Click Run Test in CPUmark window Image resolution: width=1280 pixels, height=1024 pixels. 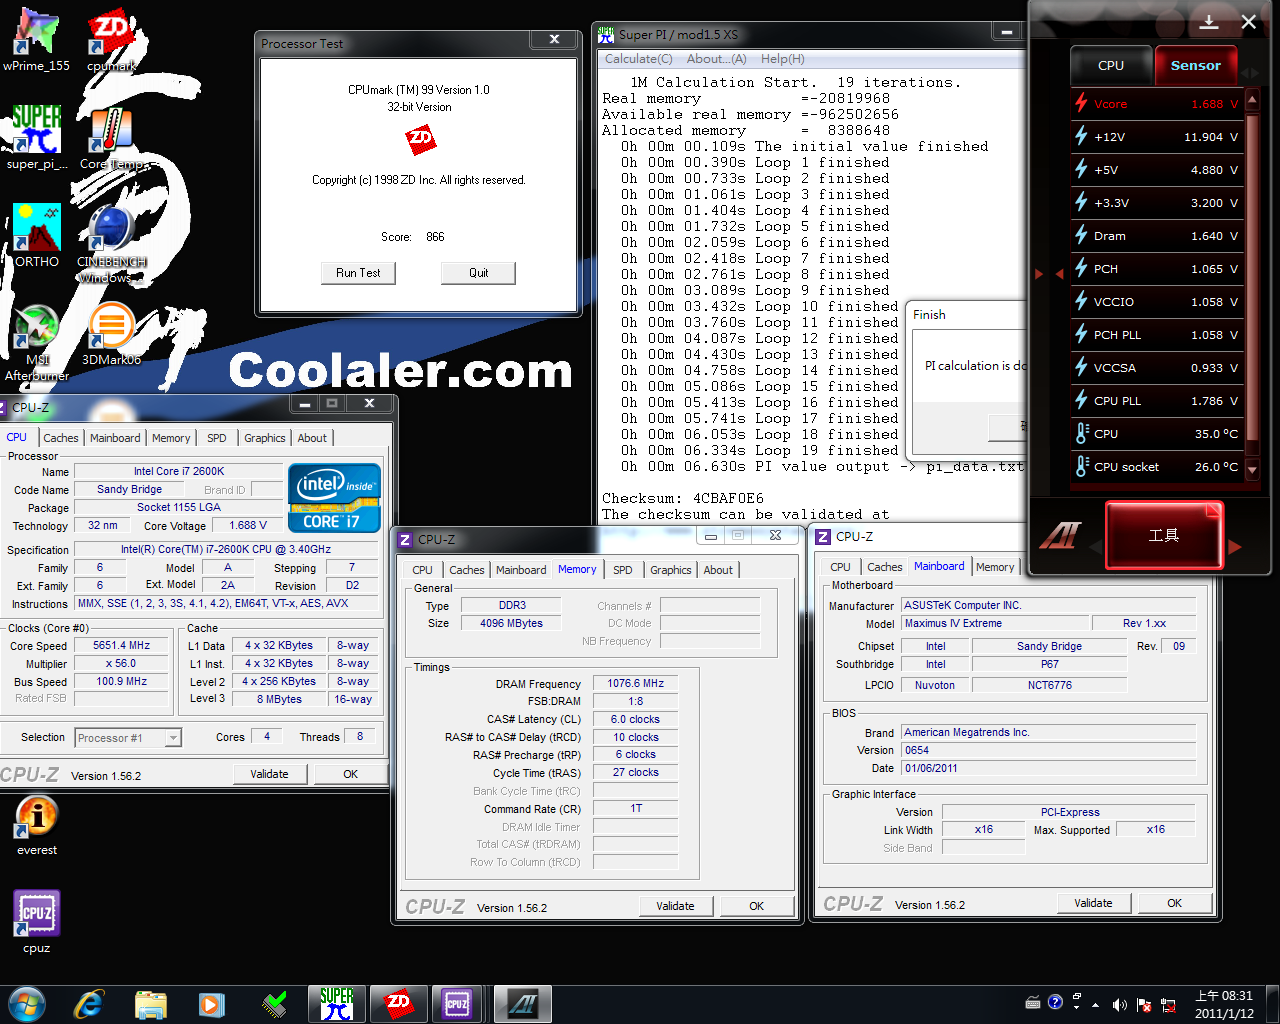358,273
